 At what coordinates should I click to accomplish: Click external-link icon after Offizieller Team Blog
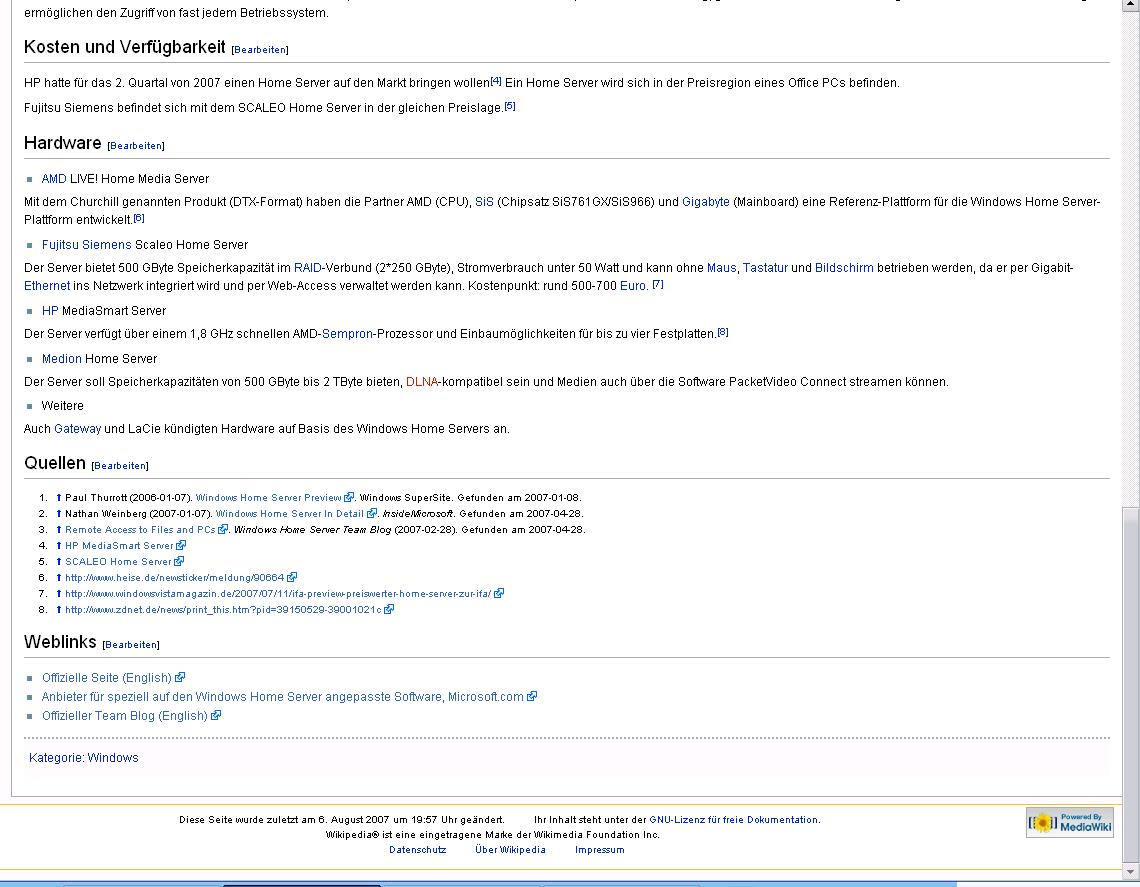[216, 715]
